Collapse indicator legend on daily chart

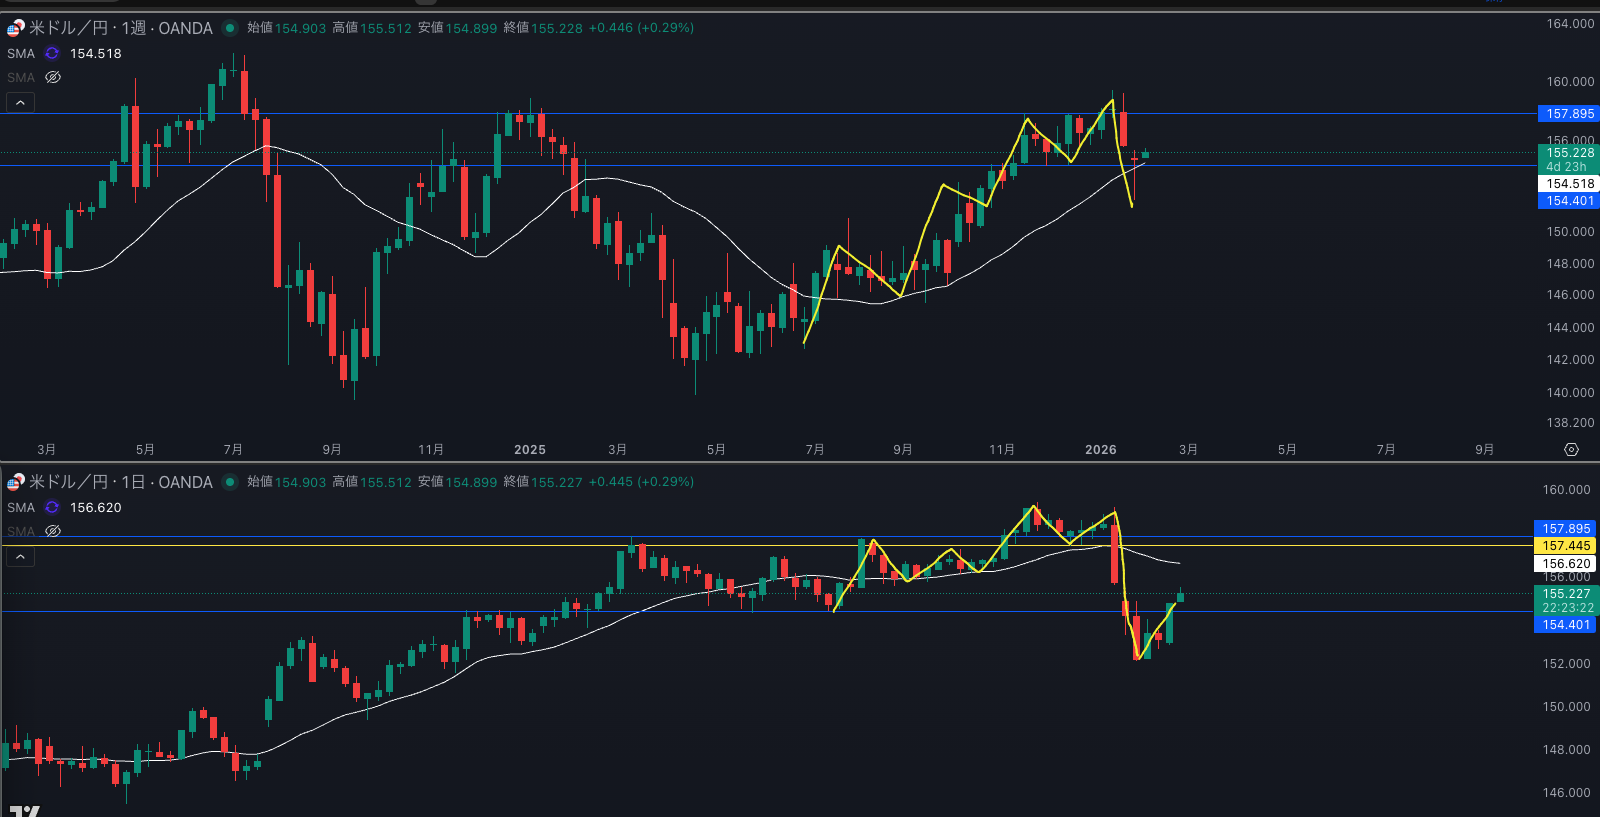coord(20,557)
